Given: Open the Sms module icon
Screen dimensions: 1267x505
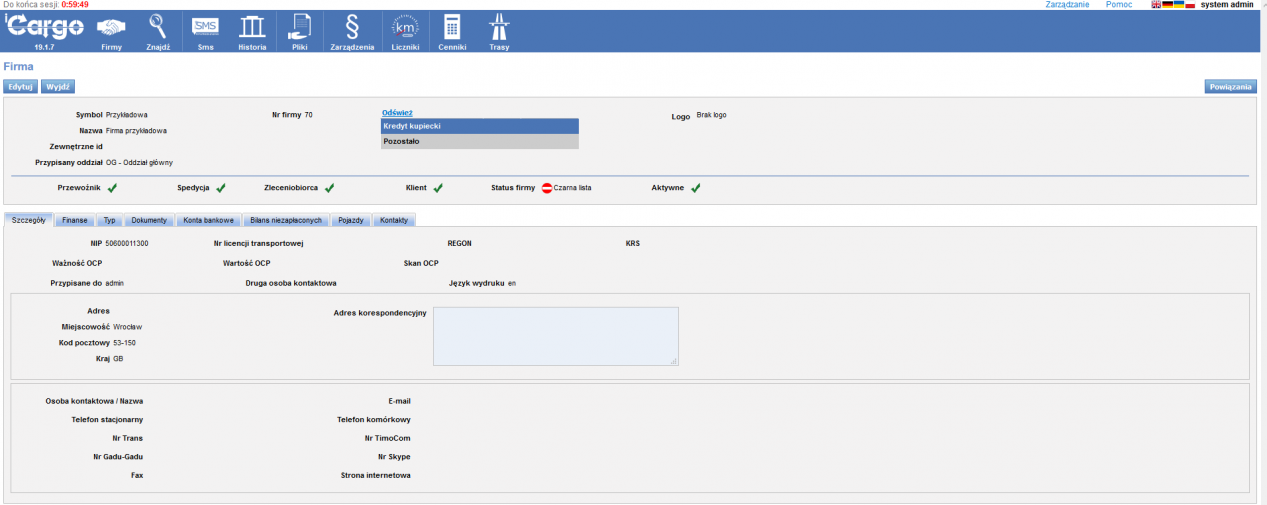Looking at the screenshot, I should pyautogui.click(x=205, y=27).
